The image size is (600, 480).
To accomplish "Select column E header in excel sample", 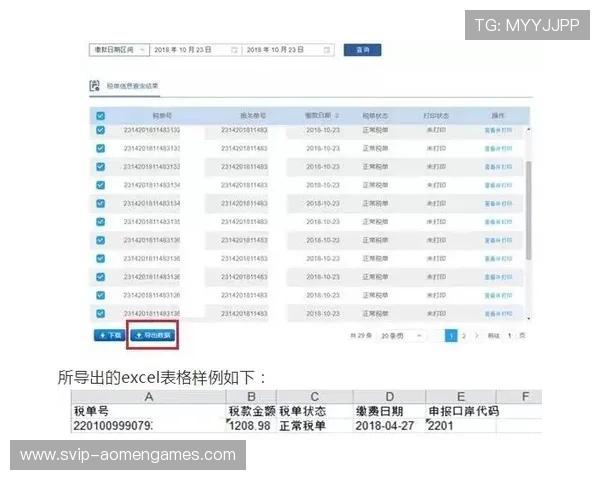I will [x=461, y=397].
